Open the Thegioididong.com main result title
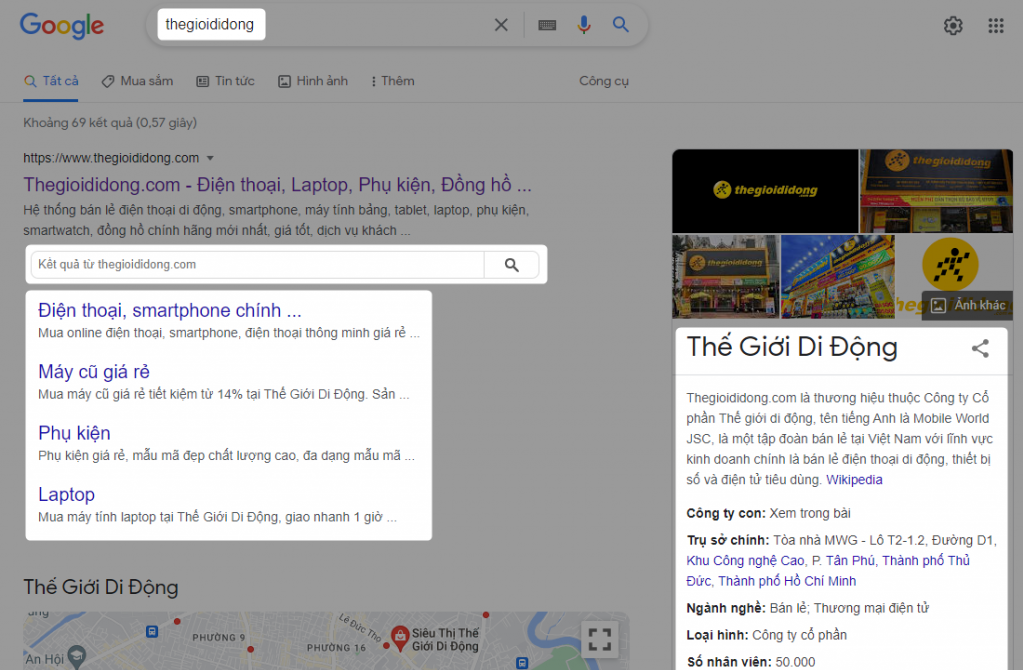 [277, 185]
